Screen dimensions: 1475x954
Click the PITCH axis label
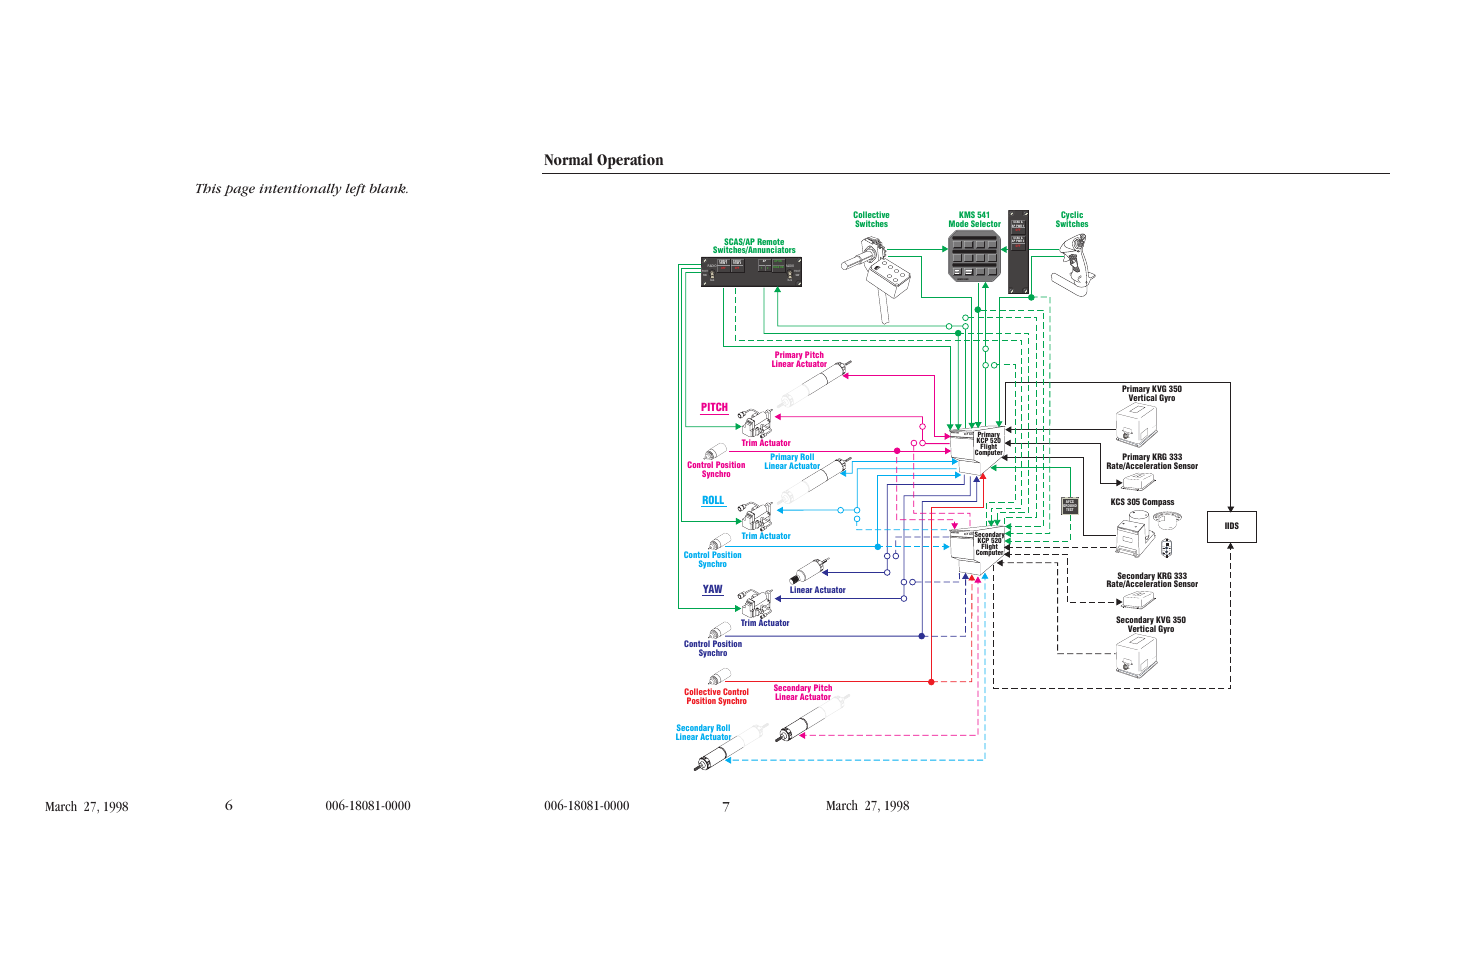(714, 408)
